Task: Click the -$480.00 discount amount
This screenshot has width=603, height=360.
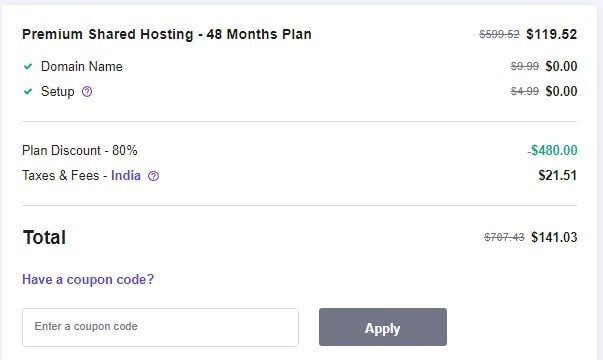Action: coord(552,150)
